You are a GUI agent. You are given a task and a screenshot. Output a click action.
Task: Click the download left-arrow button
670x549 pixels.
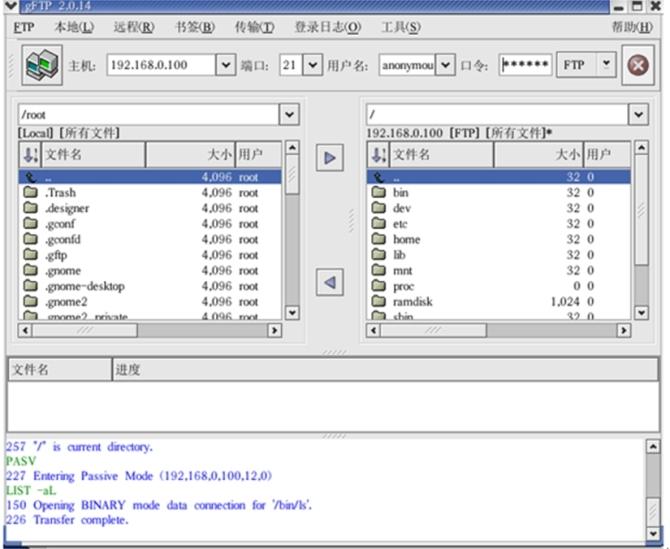(329, 282)
